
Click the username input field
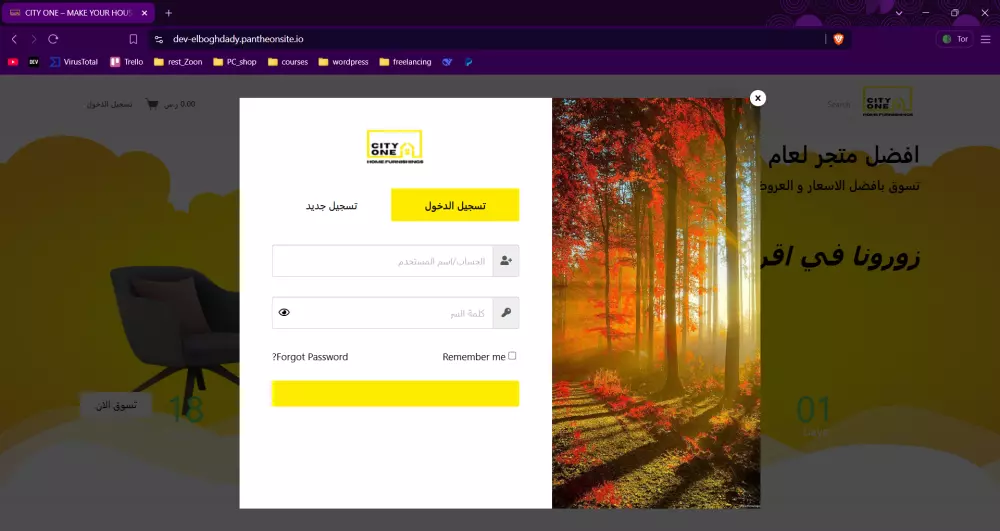point(383,261)
